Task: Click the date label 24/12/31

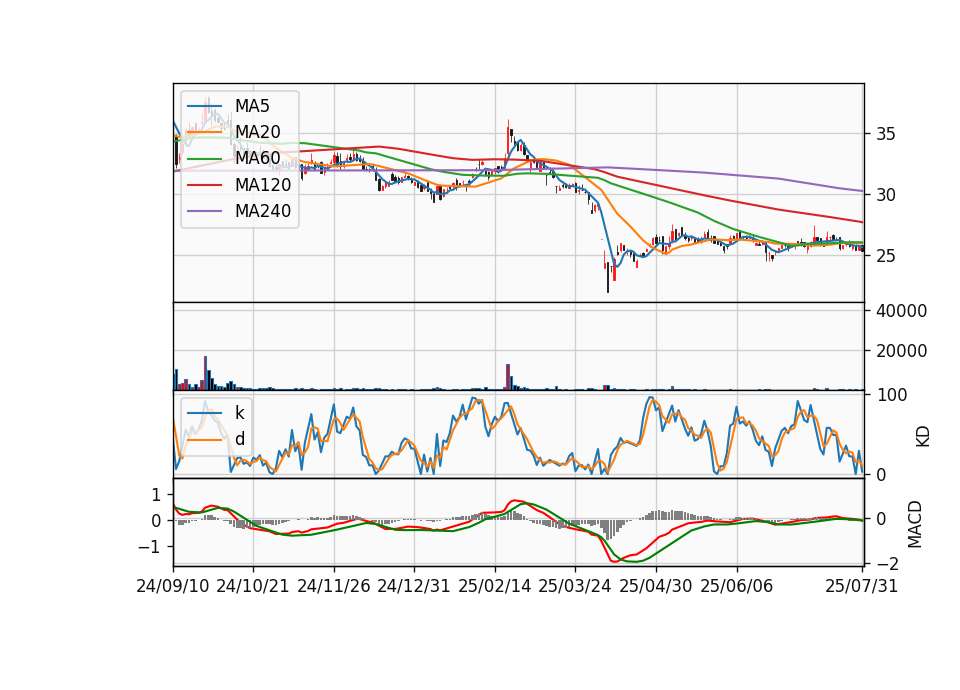Action: coord(414,586)
